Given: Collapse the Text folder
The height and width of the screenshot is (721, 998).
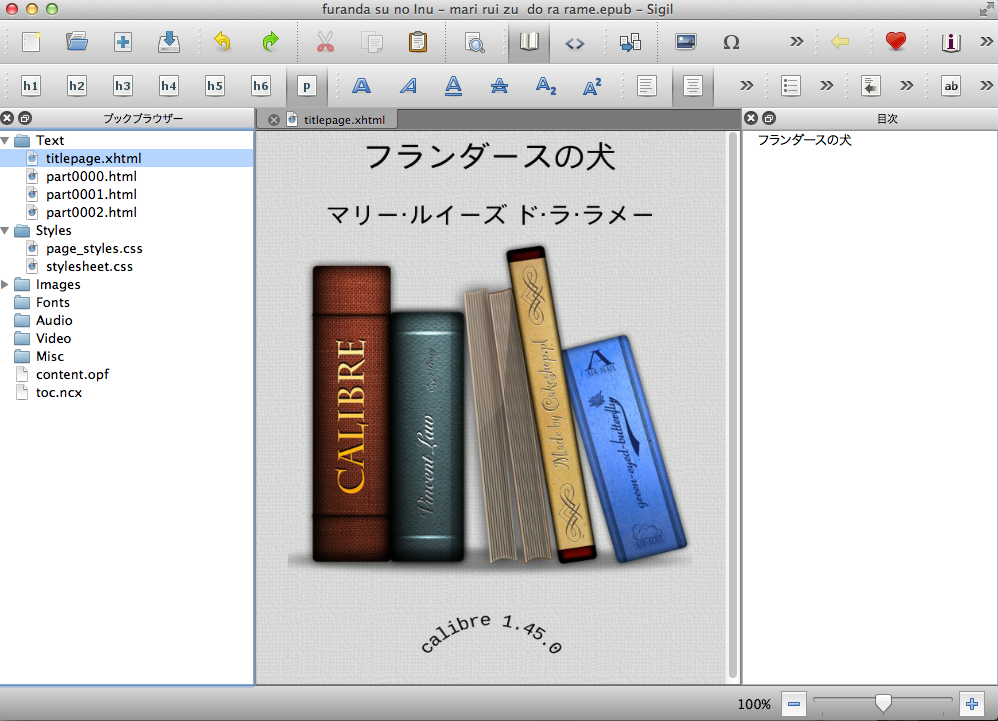Looking at the screenshot, I should (x=5, y=141).
